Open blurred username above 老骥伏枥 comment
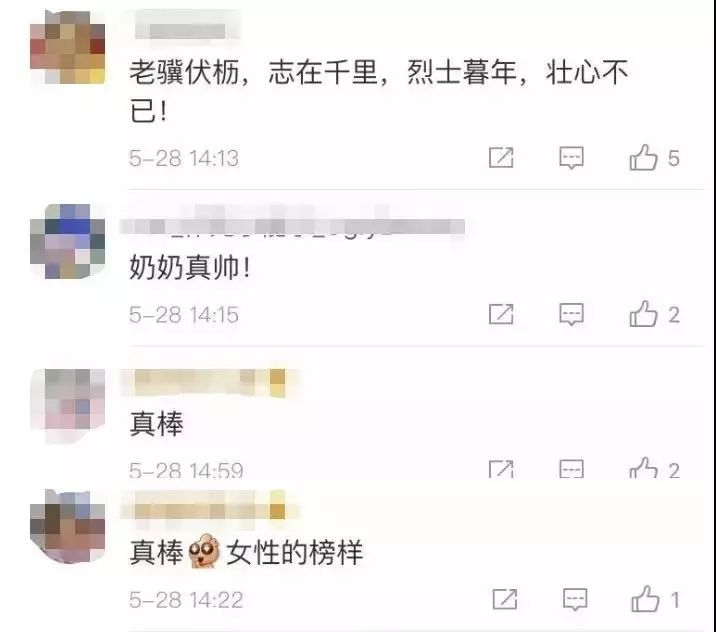The image size is (716, 632). tap(187, 31)
